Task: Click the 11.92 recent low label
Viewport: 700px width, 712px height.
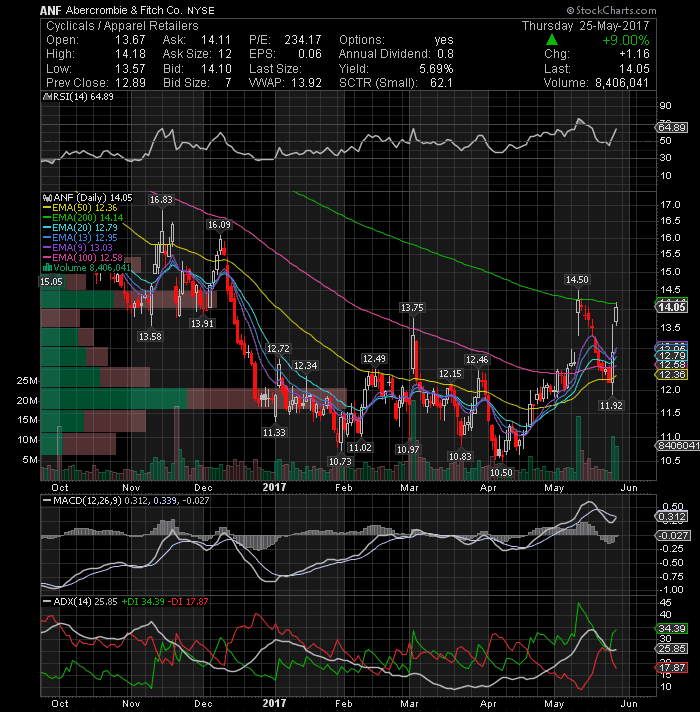Action: click(611, 405)
